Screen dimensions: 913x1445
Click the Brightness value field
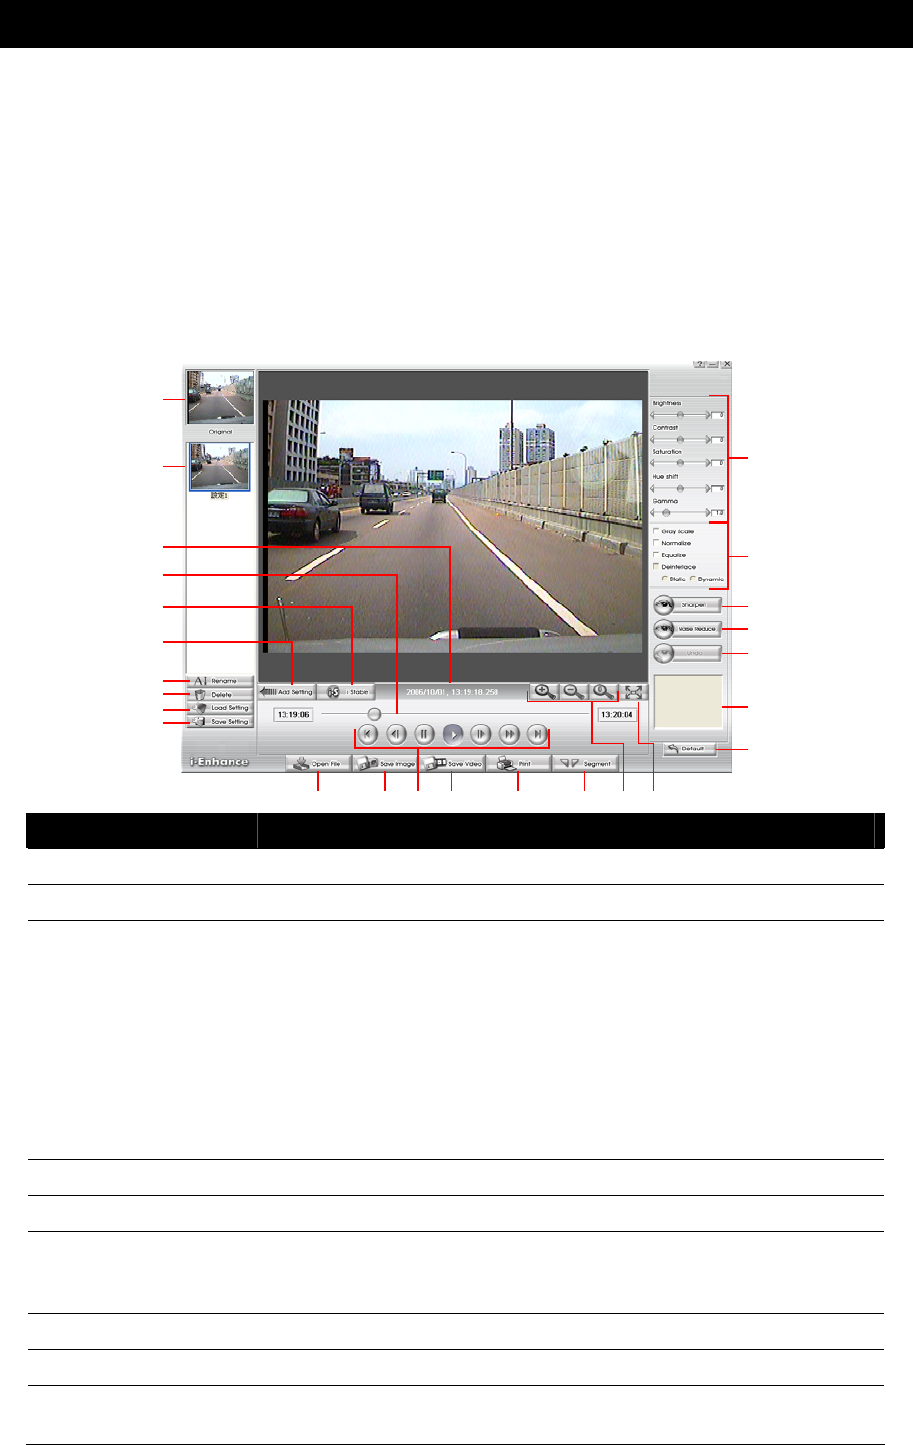(x=718, y=414)
